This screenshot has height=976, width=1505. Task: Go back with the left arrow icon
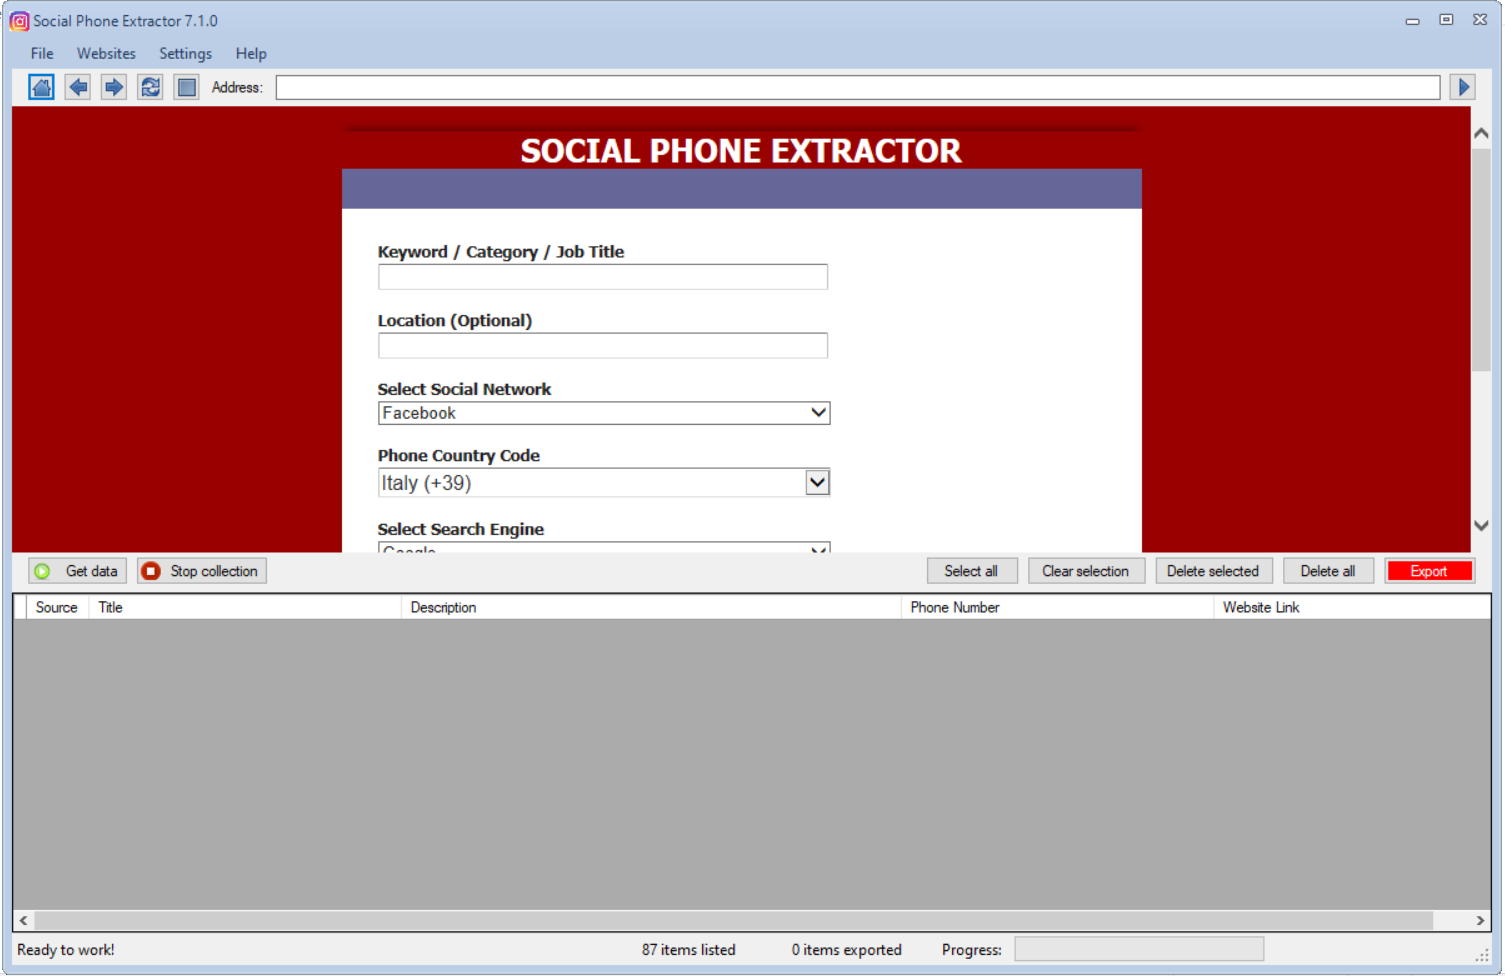(78, 88)
